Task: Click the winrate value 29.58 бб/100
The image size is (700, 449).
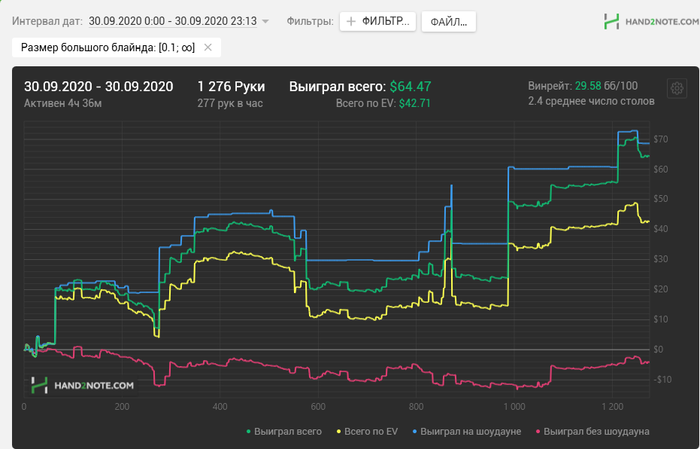Action: pyautogui.click(x=606, y=86)
